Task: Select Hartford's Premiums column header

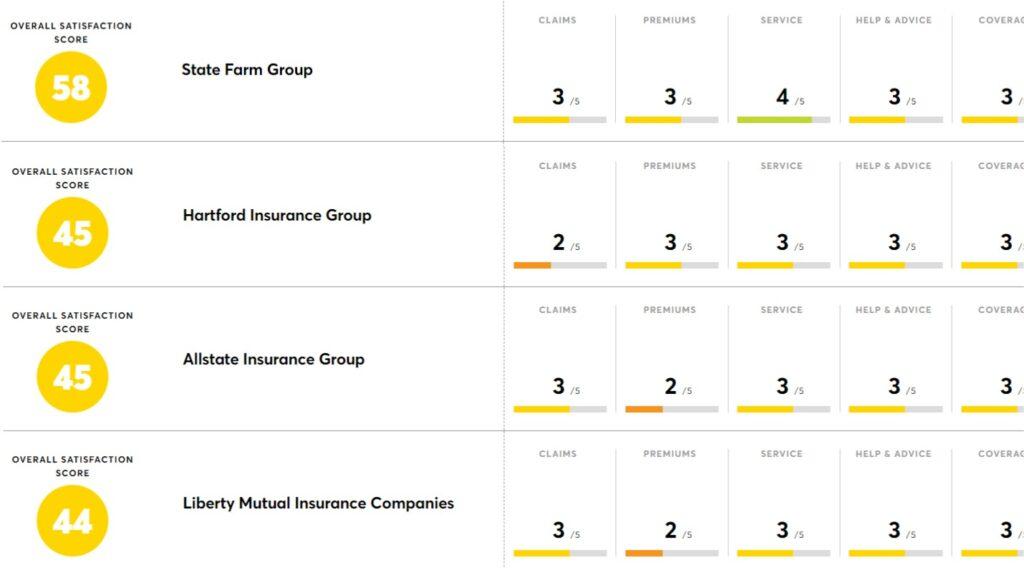Action: (x=669, y=166)
